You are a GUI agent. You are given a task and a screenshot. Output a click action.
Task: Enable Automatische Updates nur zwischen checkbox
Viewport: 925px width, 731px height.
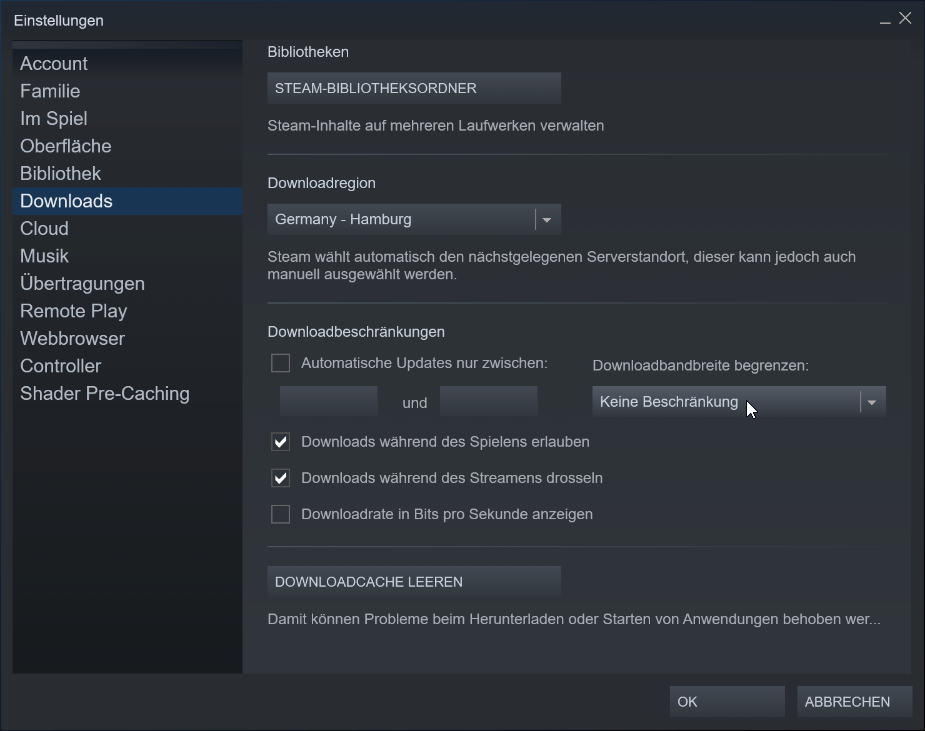281,363
